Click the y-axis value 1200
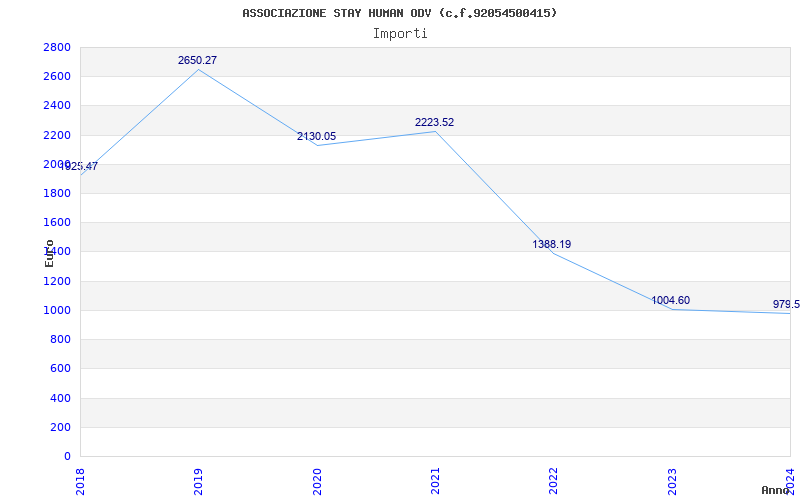 coord(57,281)
